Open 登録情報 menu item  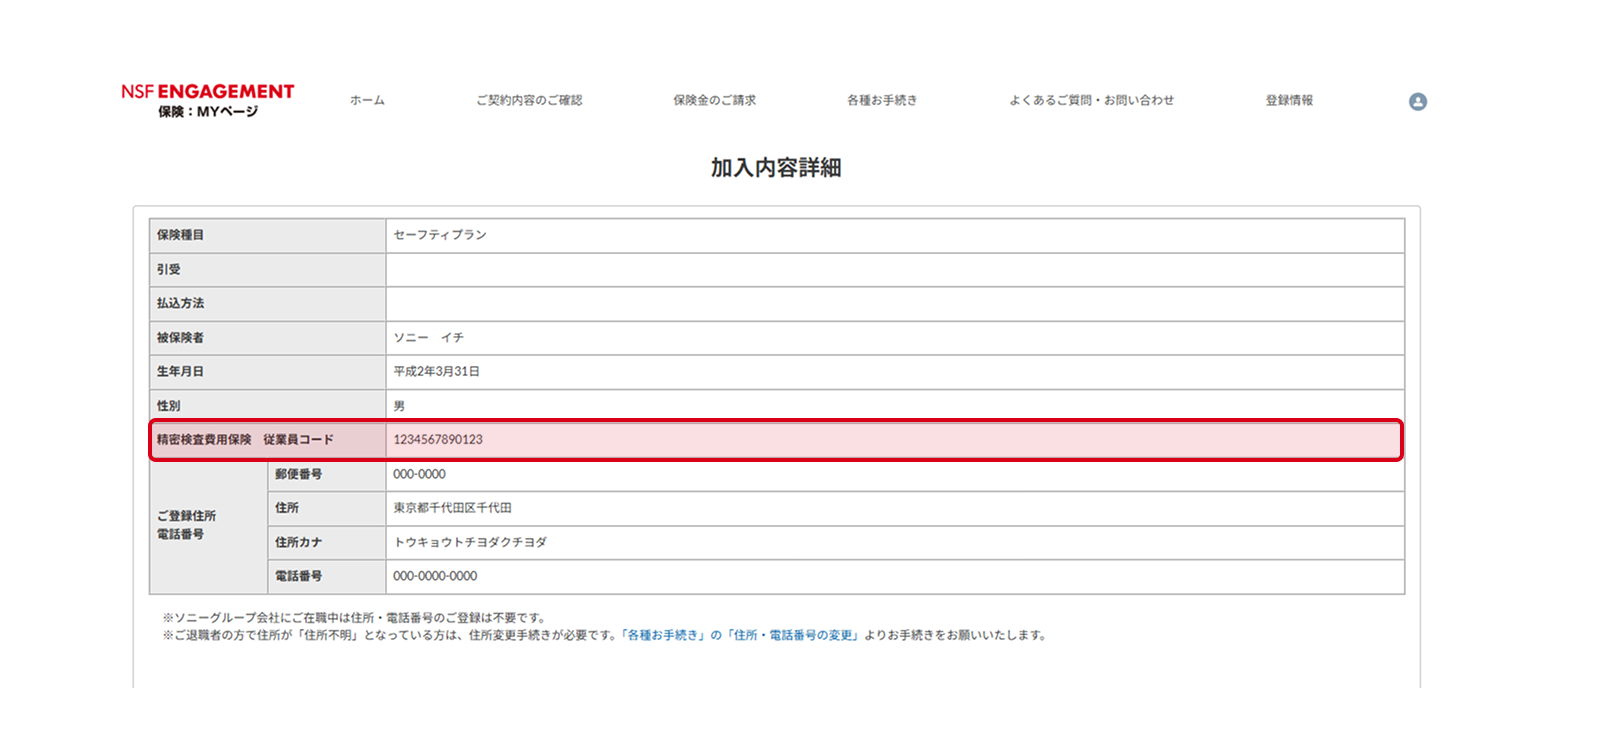click(x=1289, y=100)
